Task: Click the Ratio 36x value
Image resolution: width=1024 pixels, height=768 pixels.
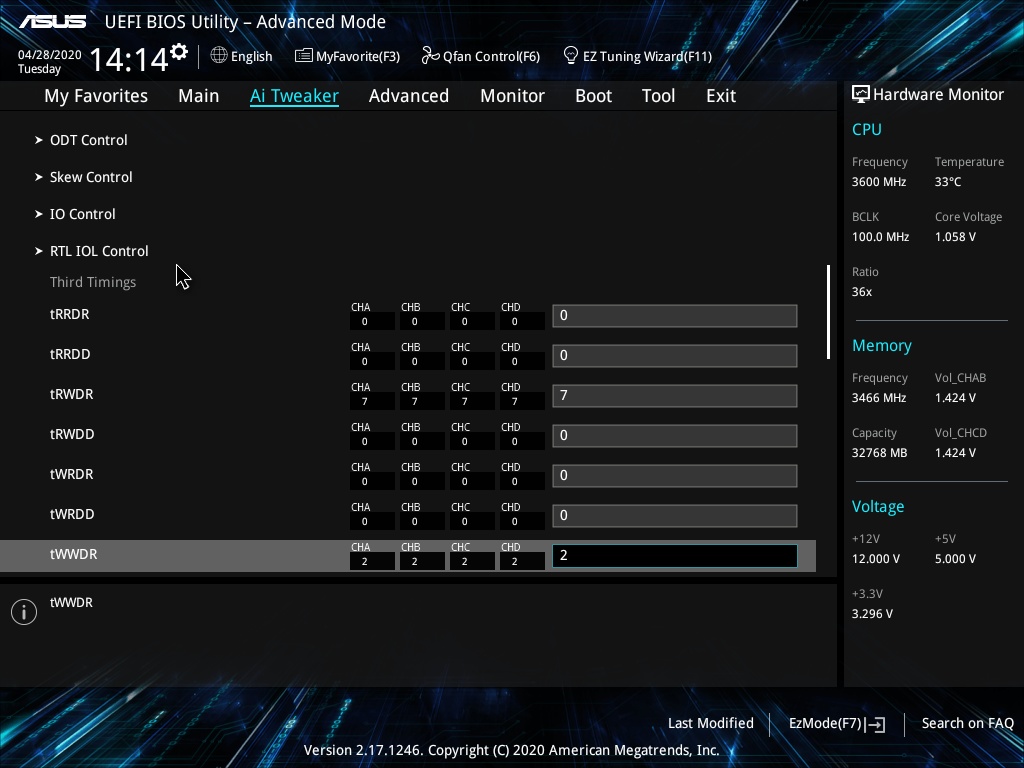Action: pos(862,292)
